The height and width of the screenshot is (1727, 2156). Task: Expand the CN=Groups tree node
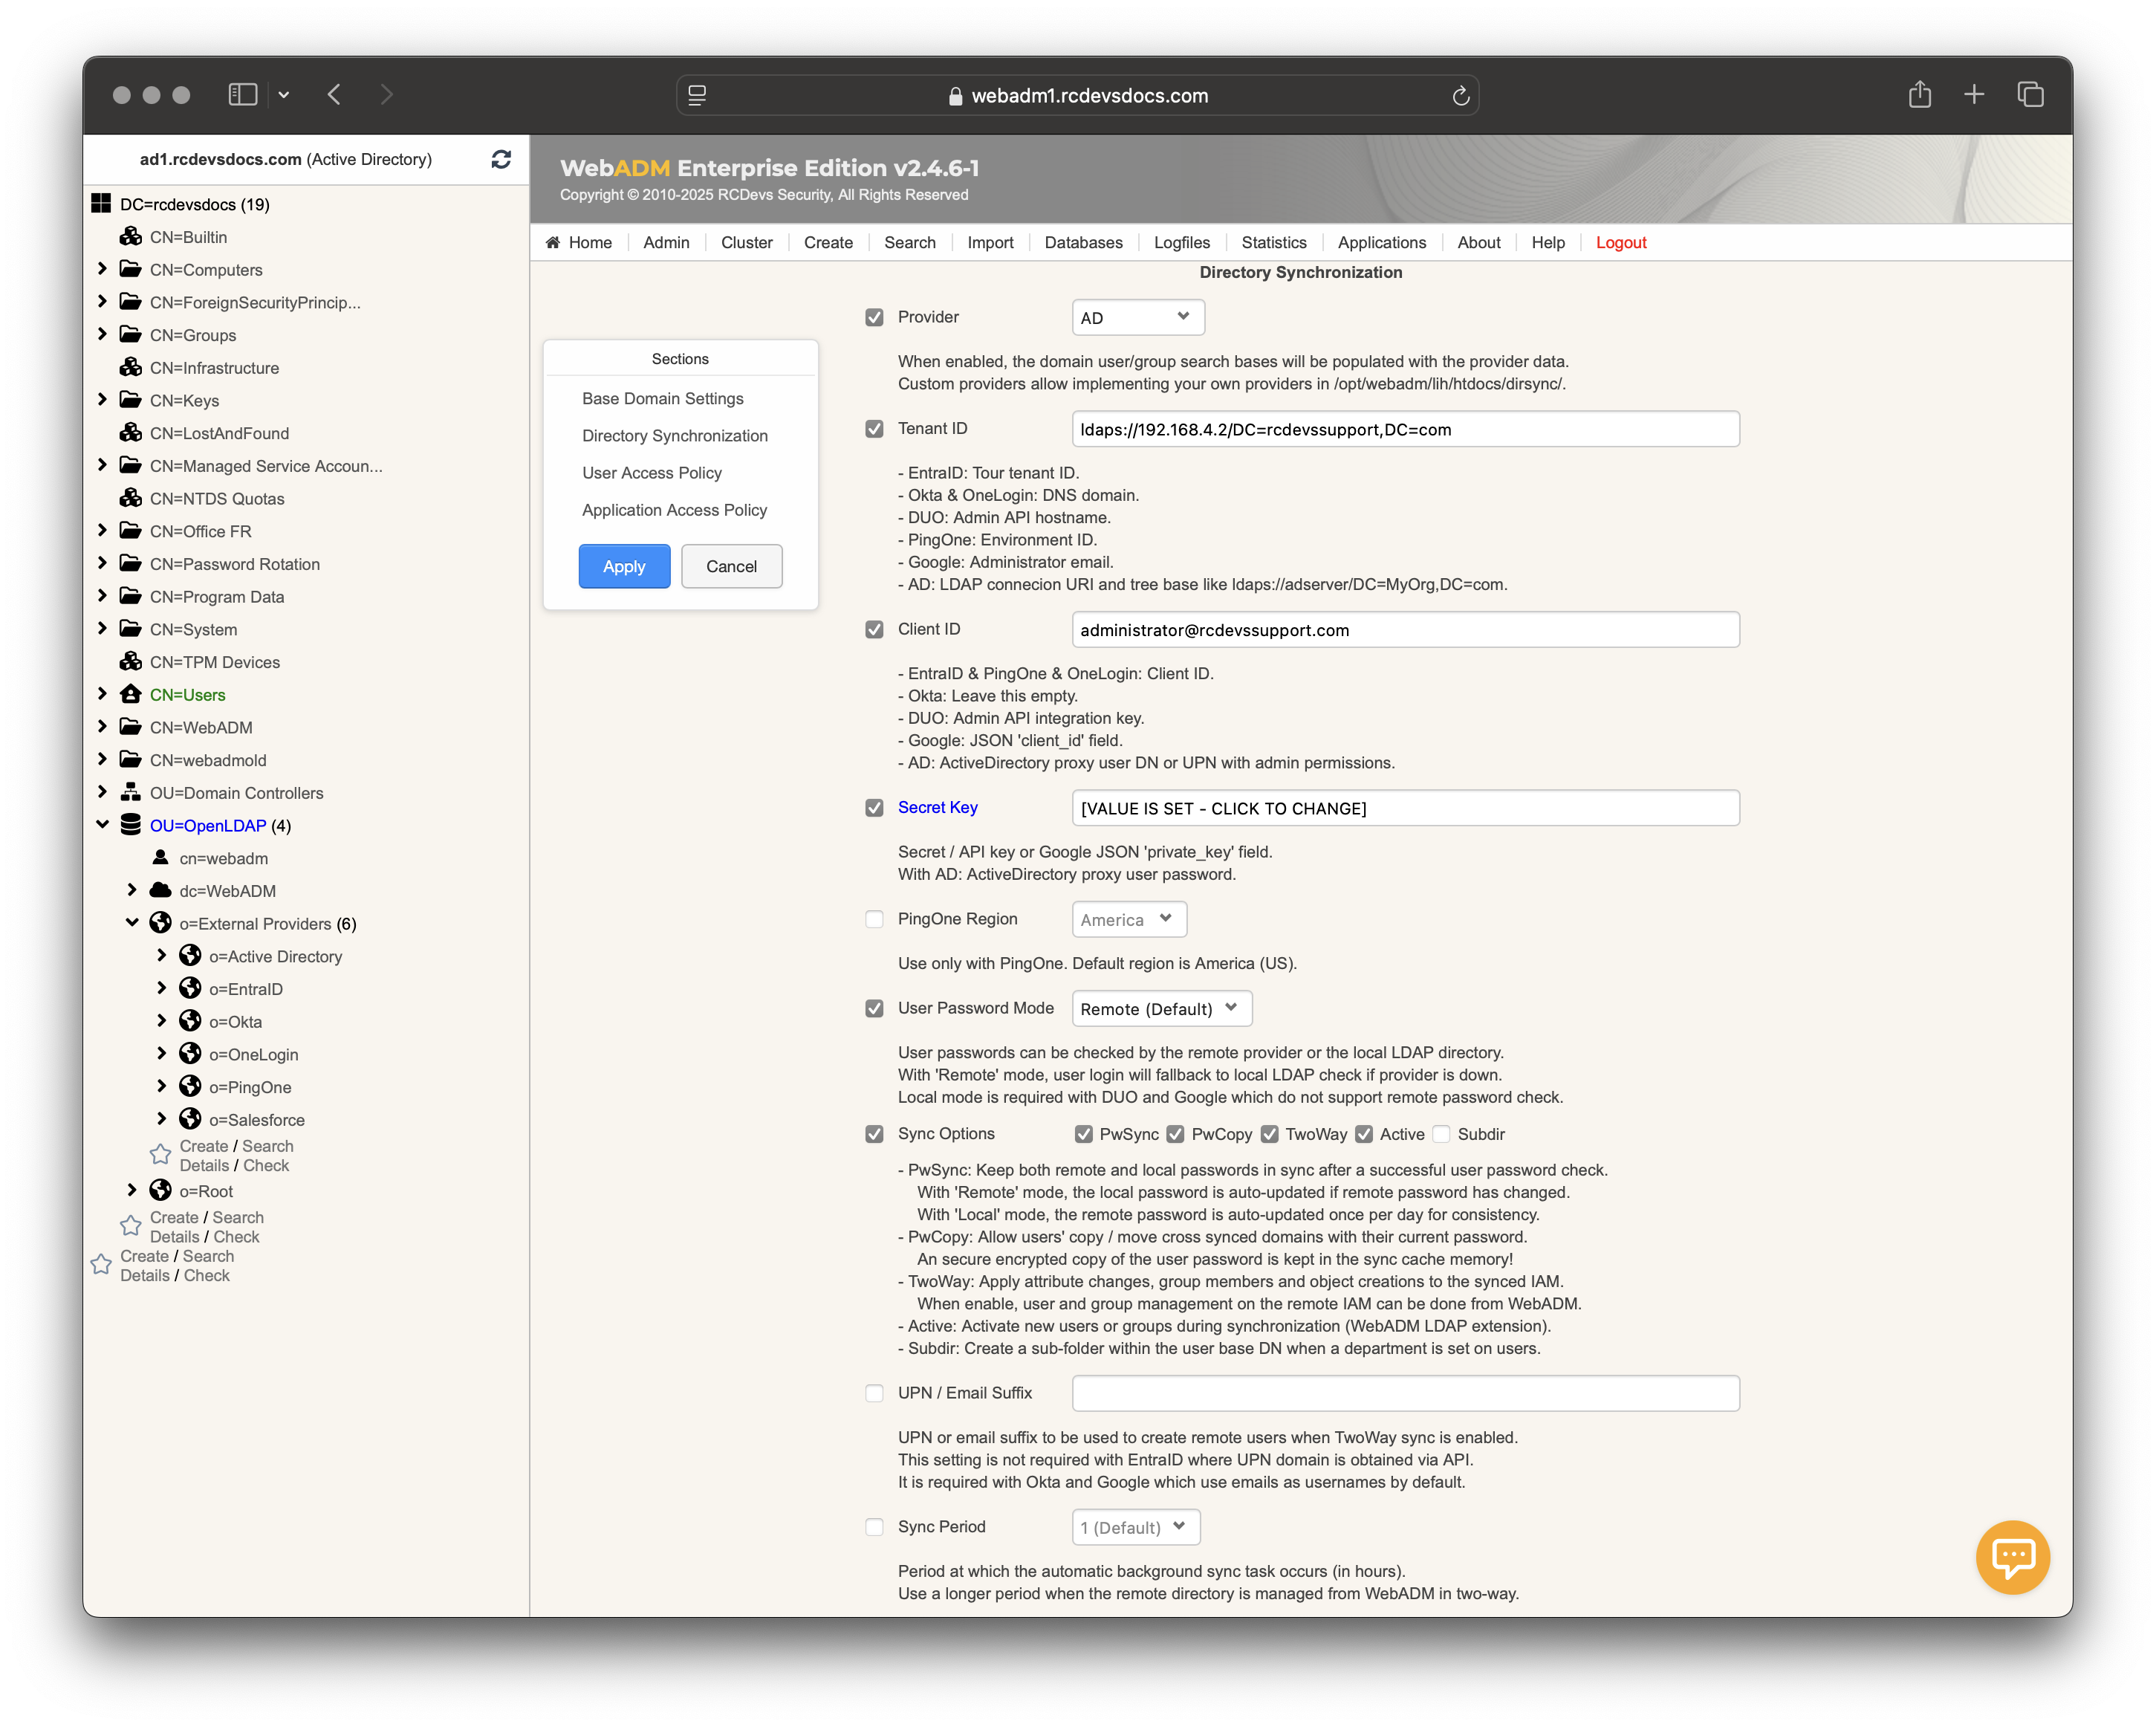(102, 334)
